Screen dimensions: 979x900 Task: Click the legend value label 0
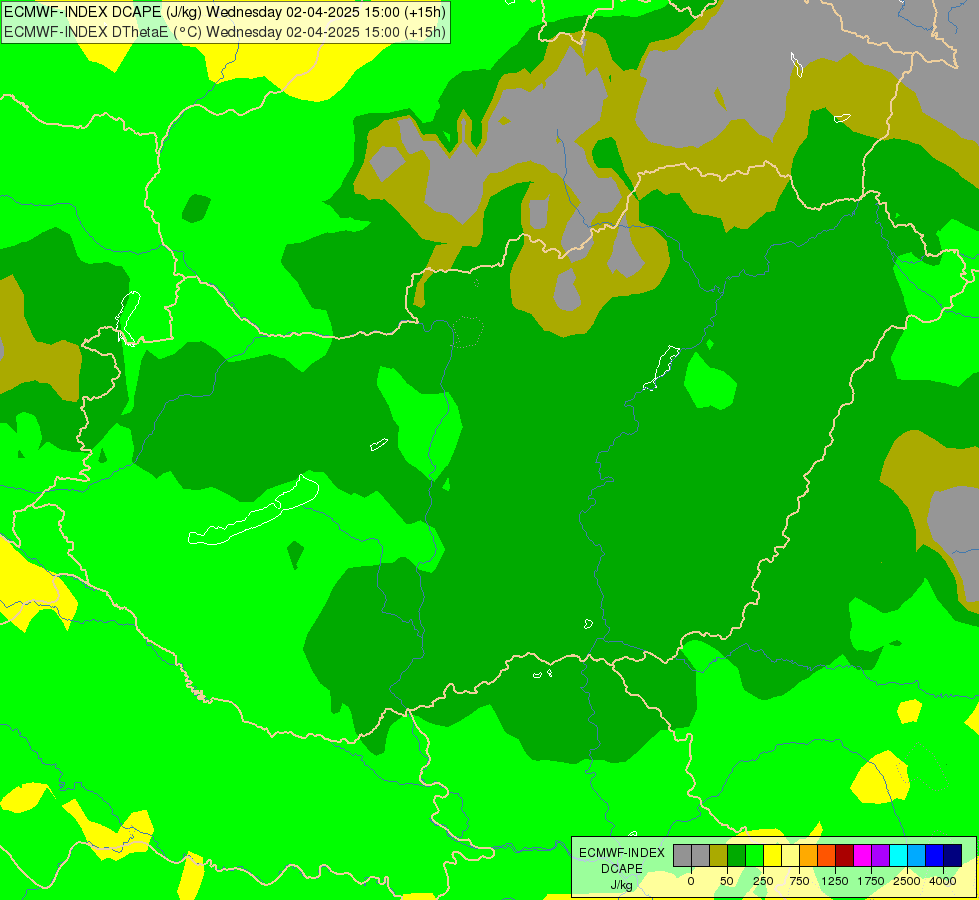click(691, 881)
